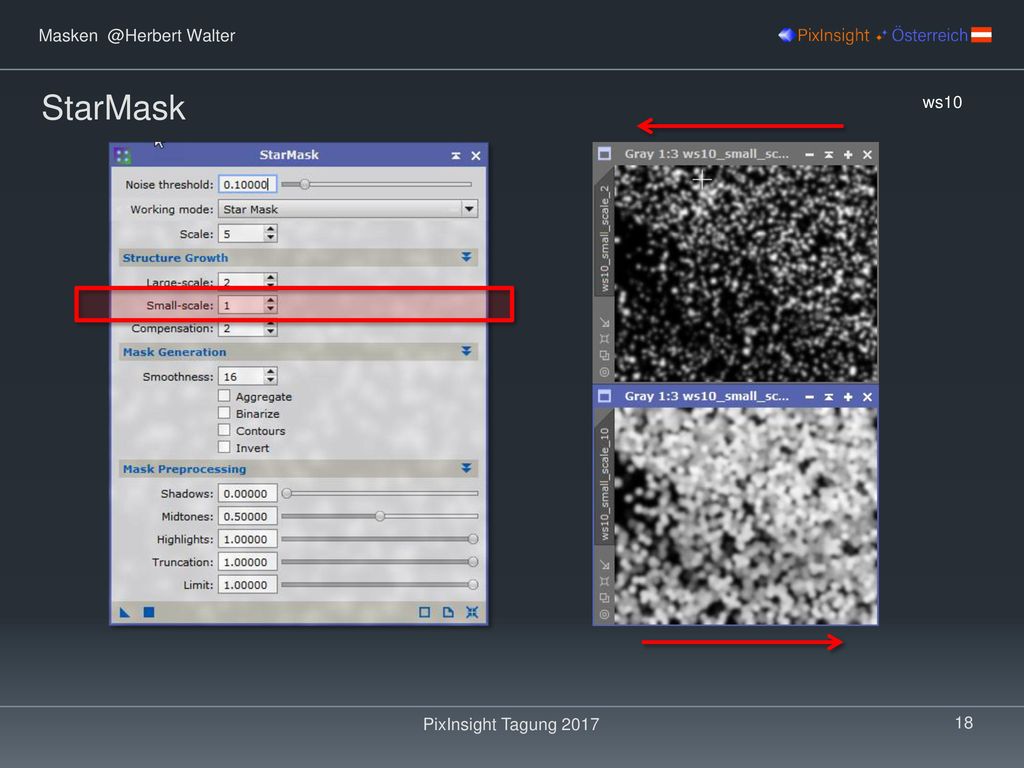1024x768 pixels.
Task: Click the Midtones slider handle
Action: 380,516
